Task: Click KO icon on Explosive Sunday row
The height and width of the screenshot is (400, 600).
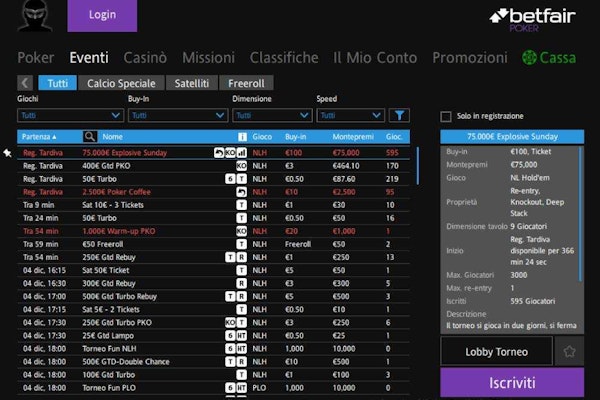Action: click(x=230, y=153)
